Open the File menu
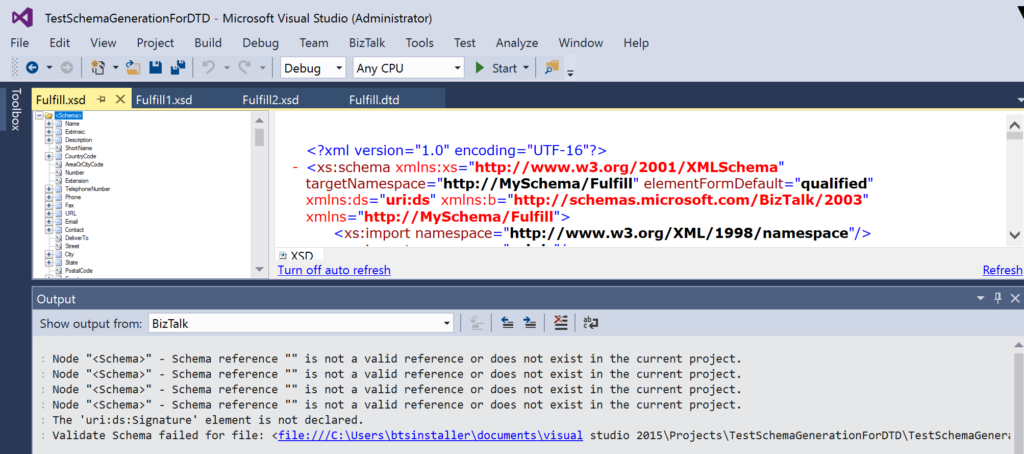Image resolution: width=1024 pixels, height=454 pixels. click(20, 43)
